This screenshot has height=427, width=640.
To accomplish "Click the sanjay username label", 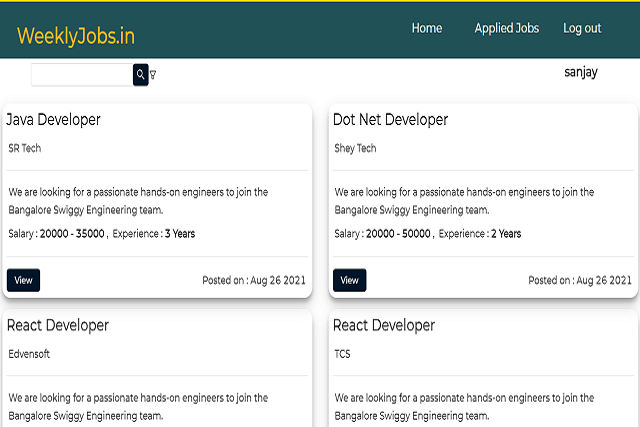I will (581, 72).
